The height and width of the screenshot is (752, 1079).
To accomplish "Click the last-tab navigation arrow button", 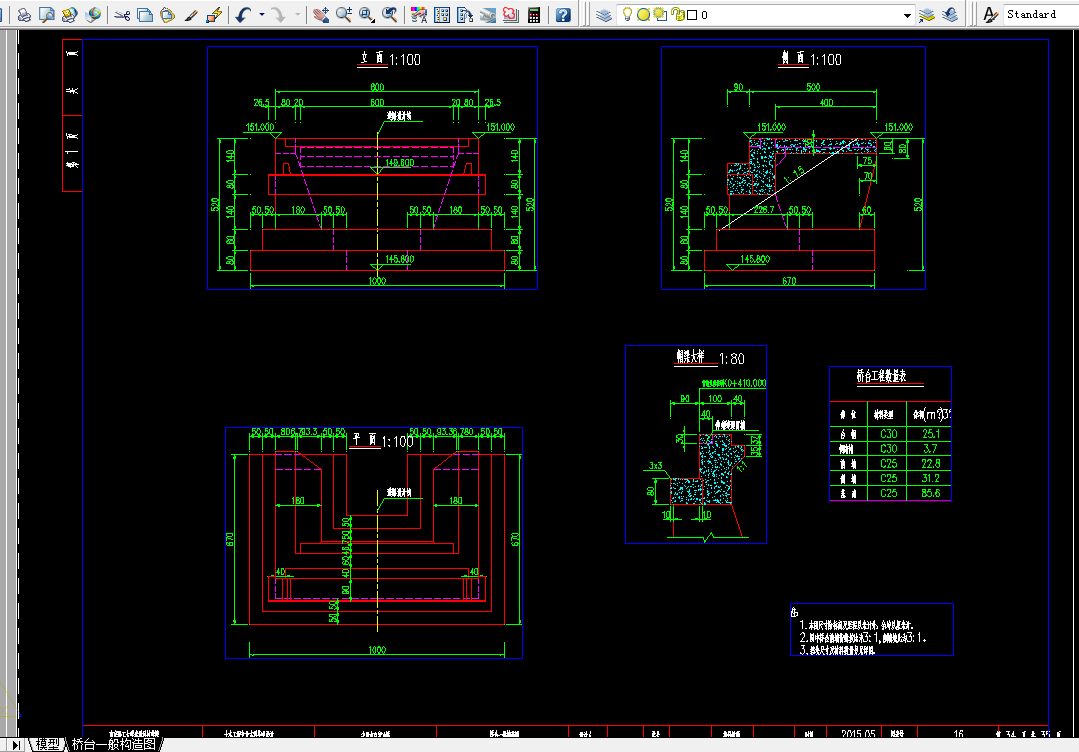I will pos(16,745).
